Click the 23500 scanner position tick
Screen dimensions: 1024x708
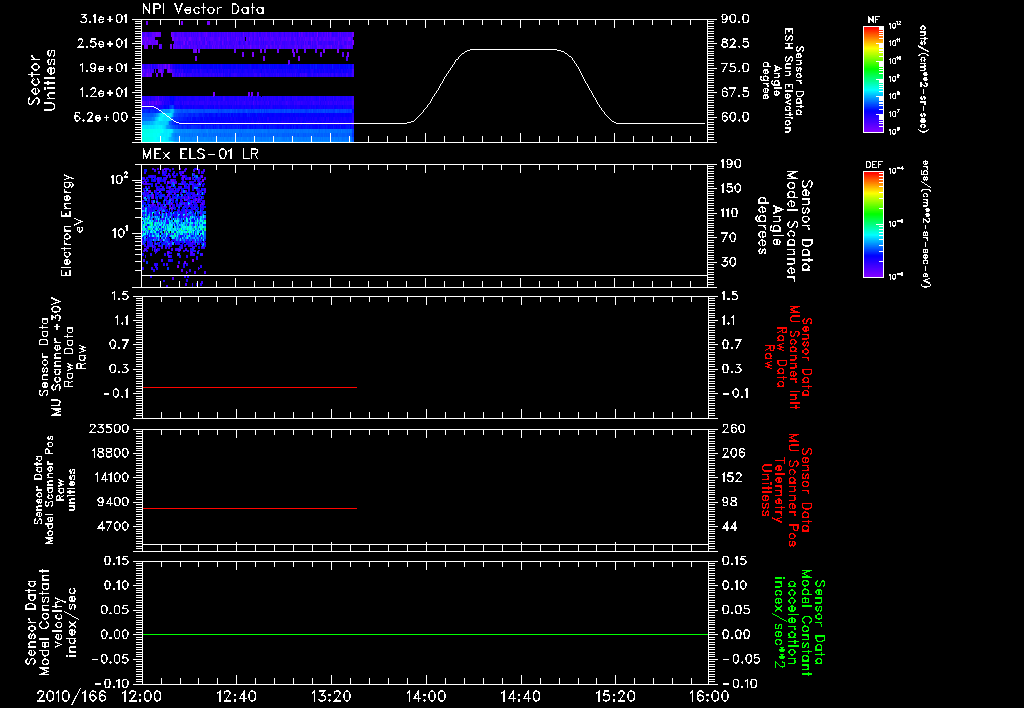coord(110,428)
